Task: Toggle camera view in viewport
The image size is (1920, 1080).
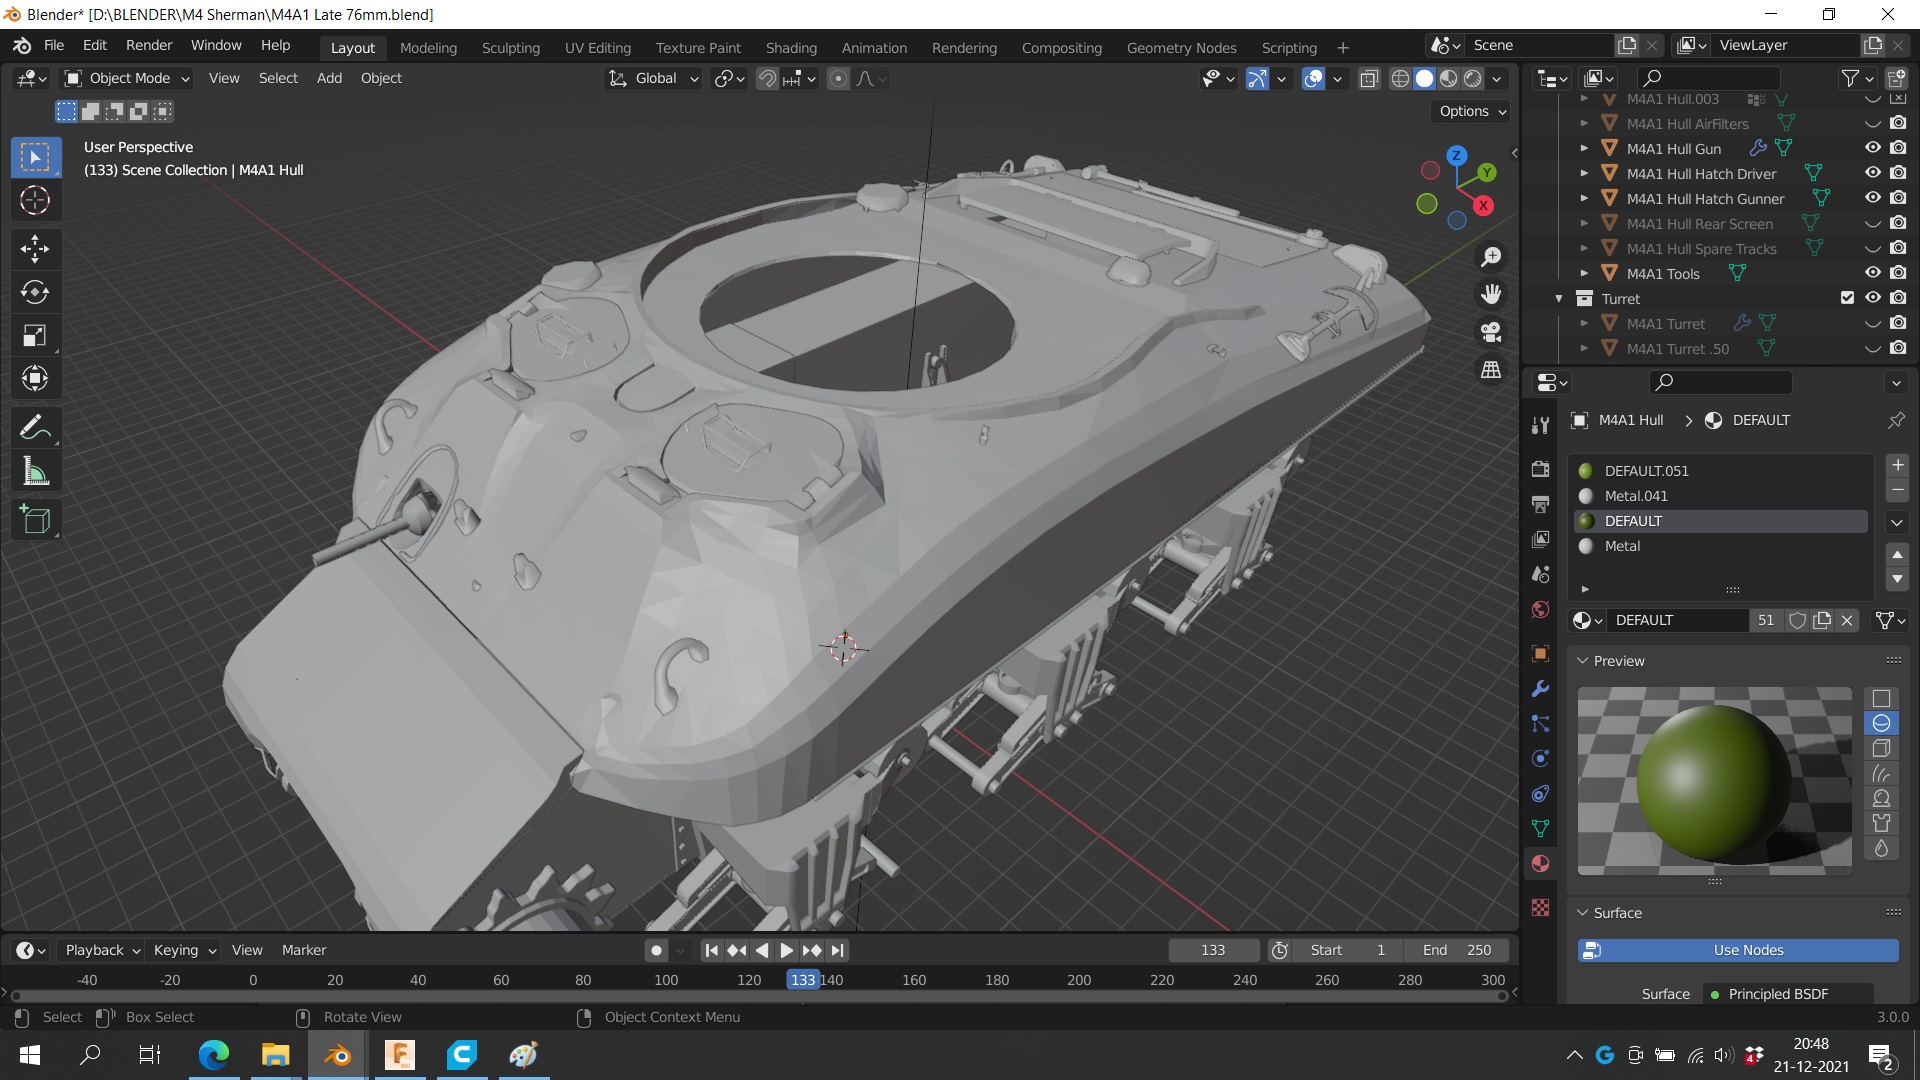Action: point(1491,331)
